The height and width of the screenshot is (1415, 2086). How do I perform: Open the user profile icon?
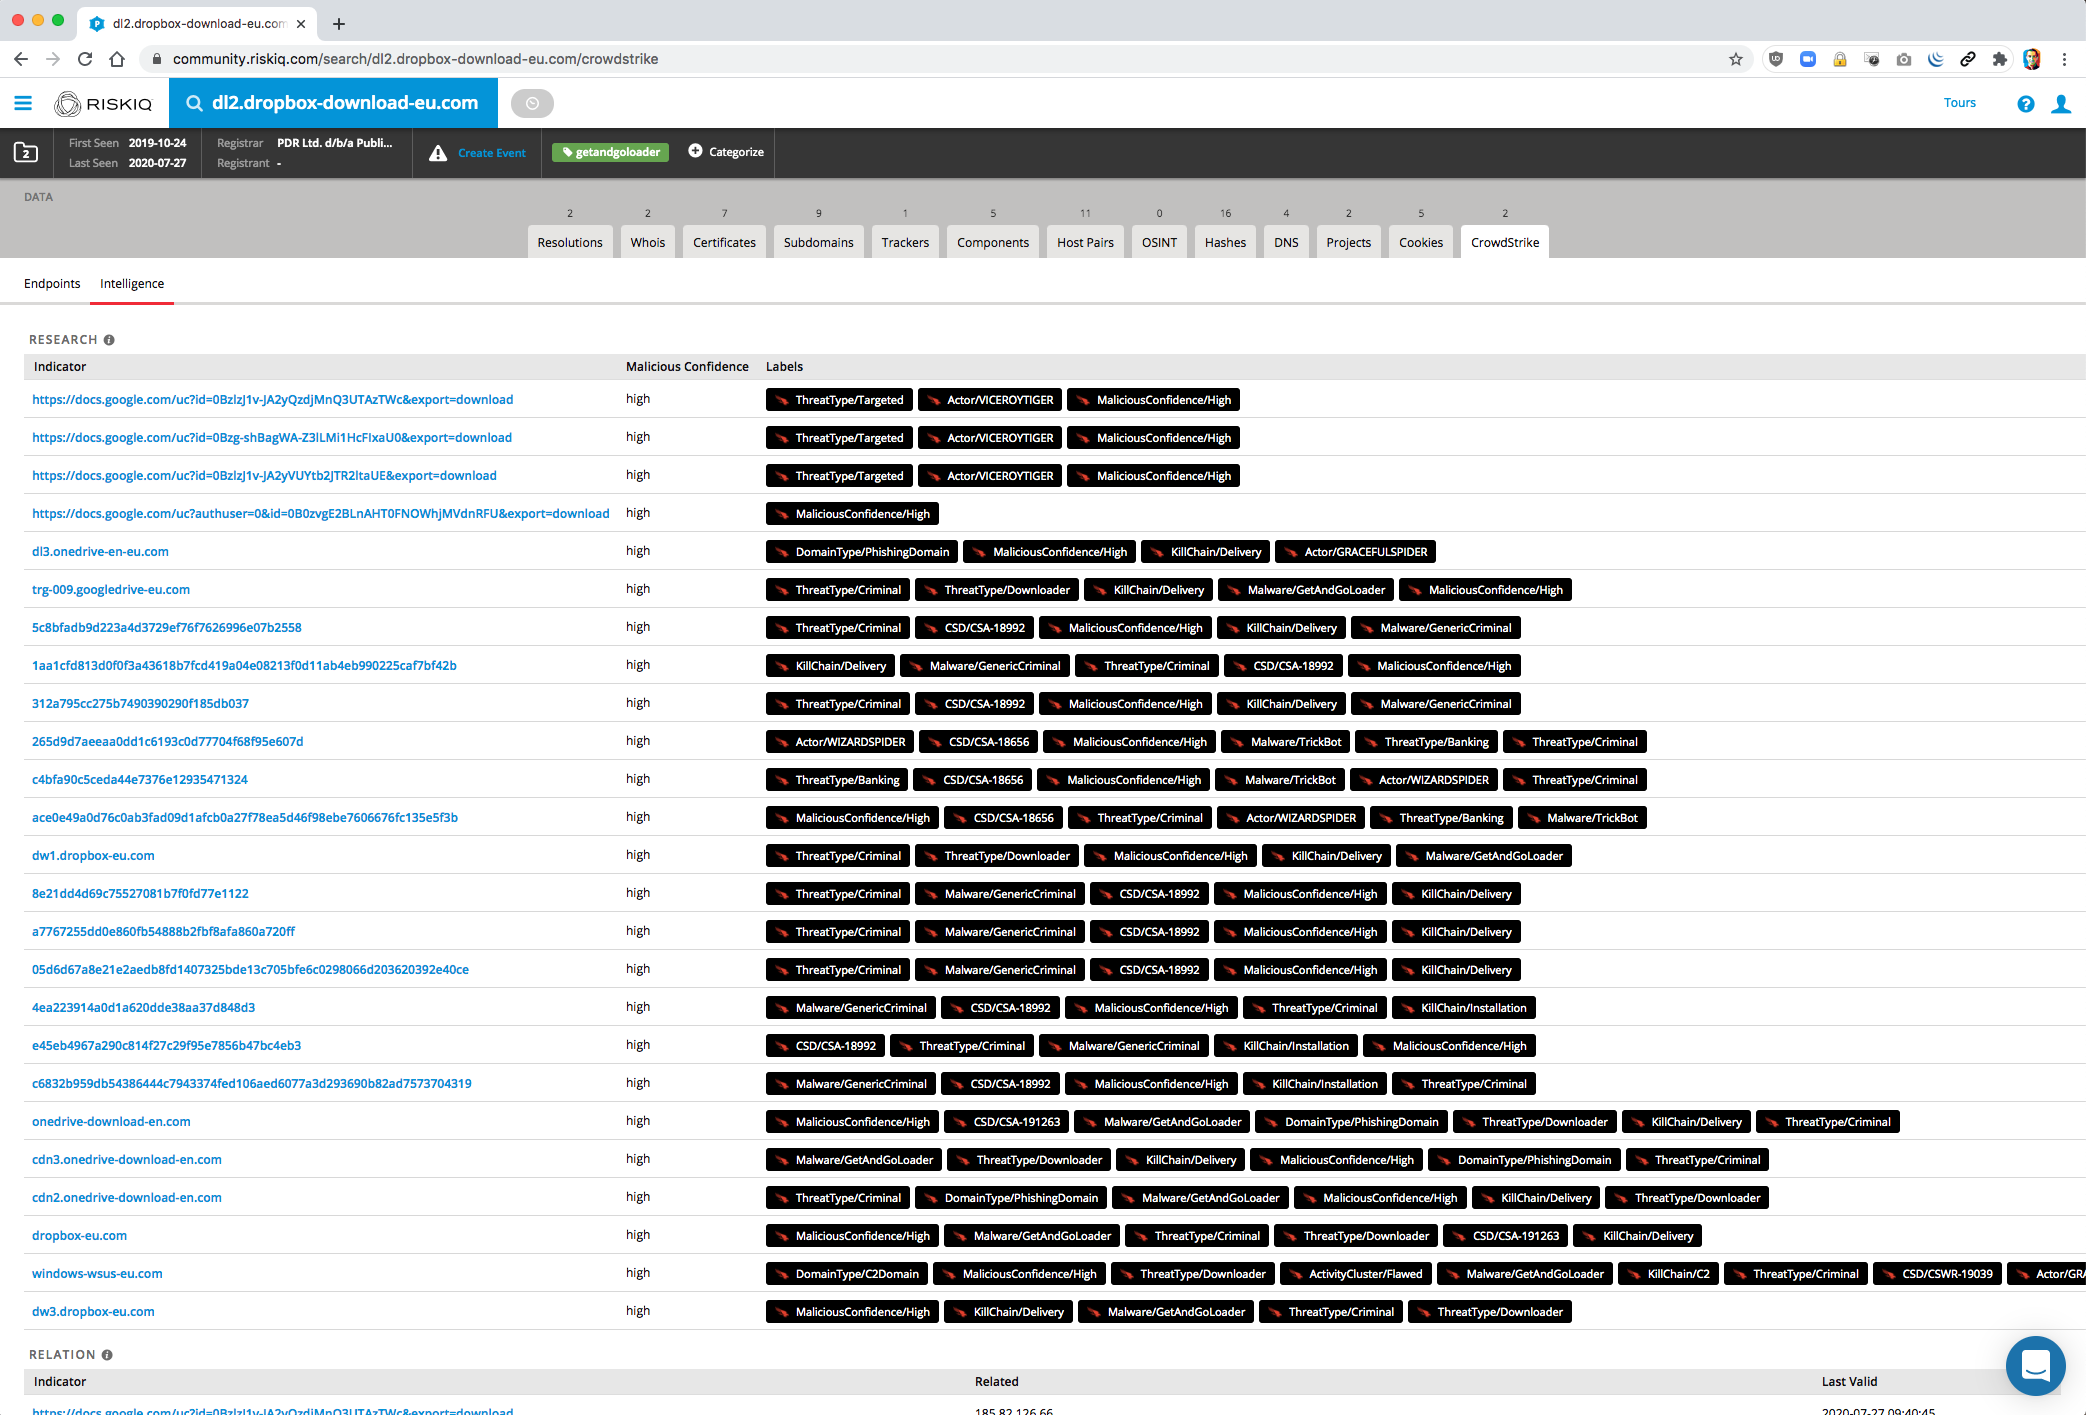pos(2061,104)
